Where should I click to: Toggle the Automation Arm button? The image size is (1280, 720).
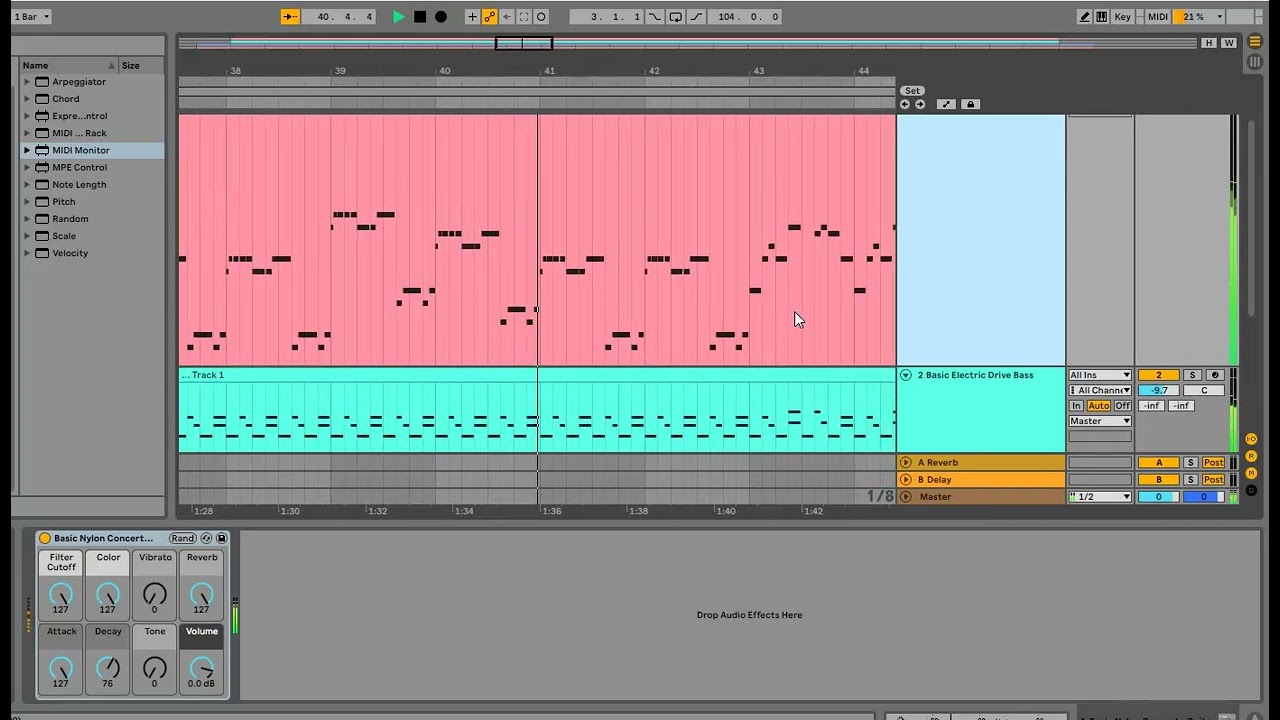click(490, 17)
